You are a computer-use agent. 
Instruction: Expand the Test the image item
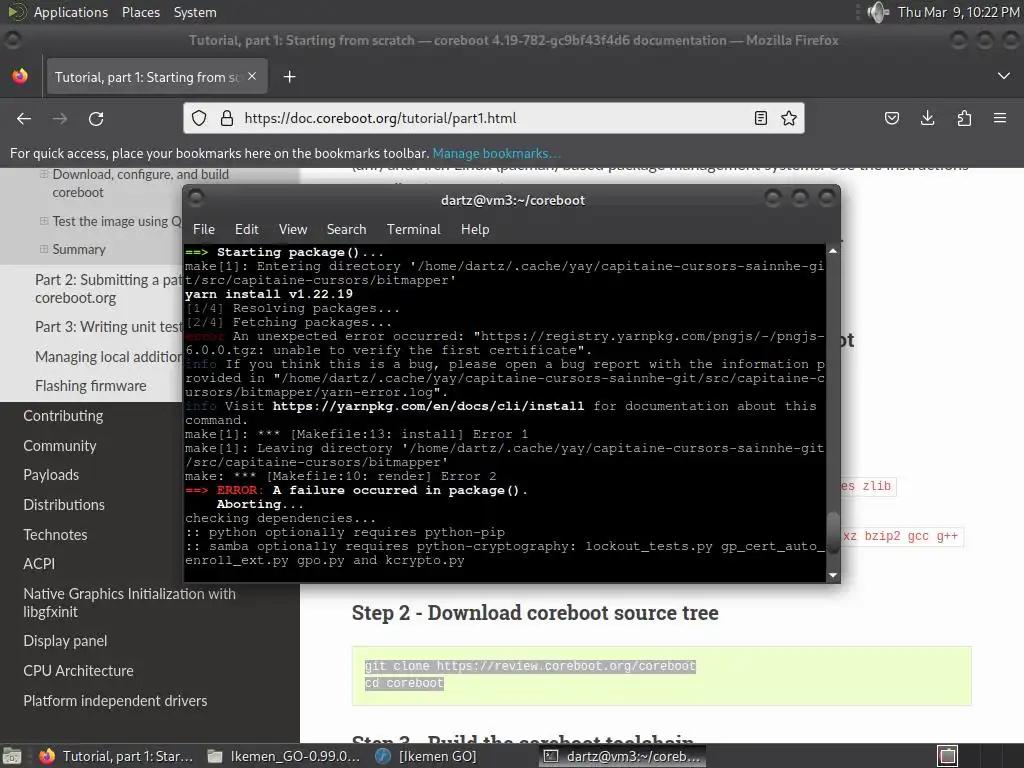(44, 221)
